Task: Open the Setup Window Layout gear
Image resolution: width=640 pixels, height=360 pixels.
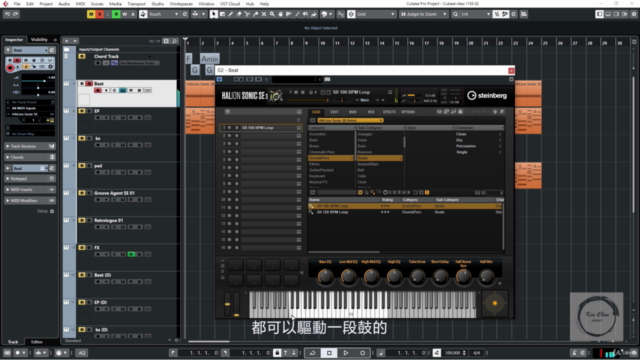Action: [634, 14]
